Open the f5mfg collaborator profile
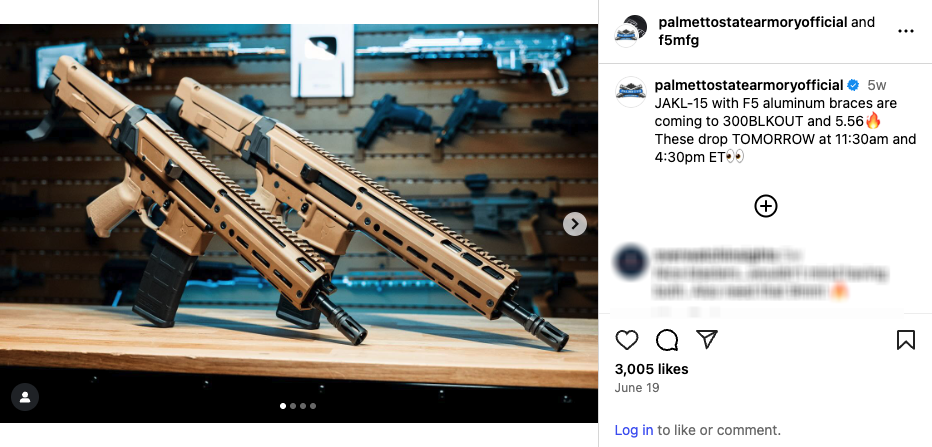This screenshot has width=932, height=447. coord(678,40)
